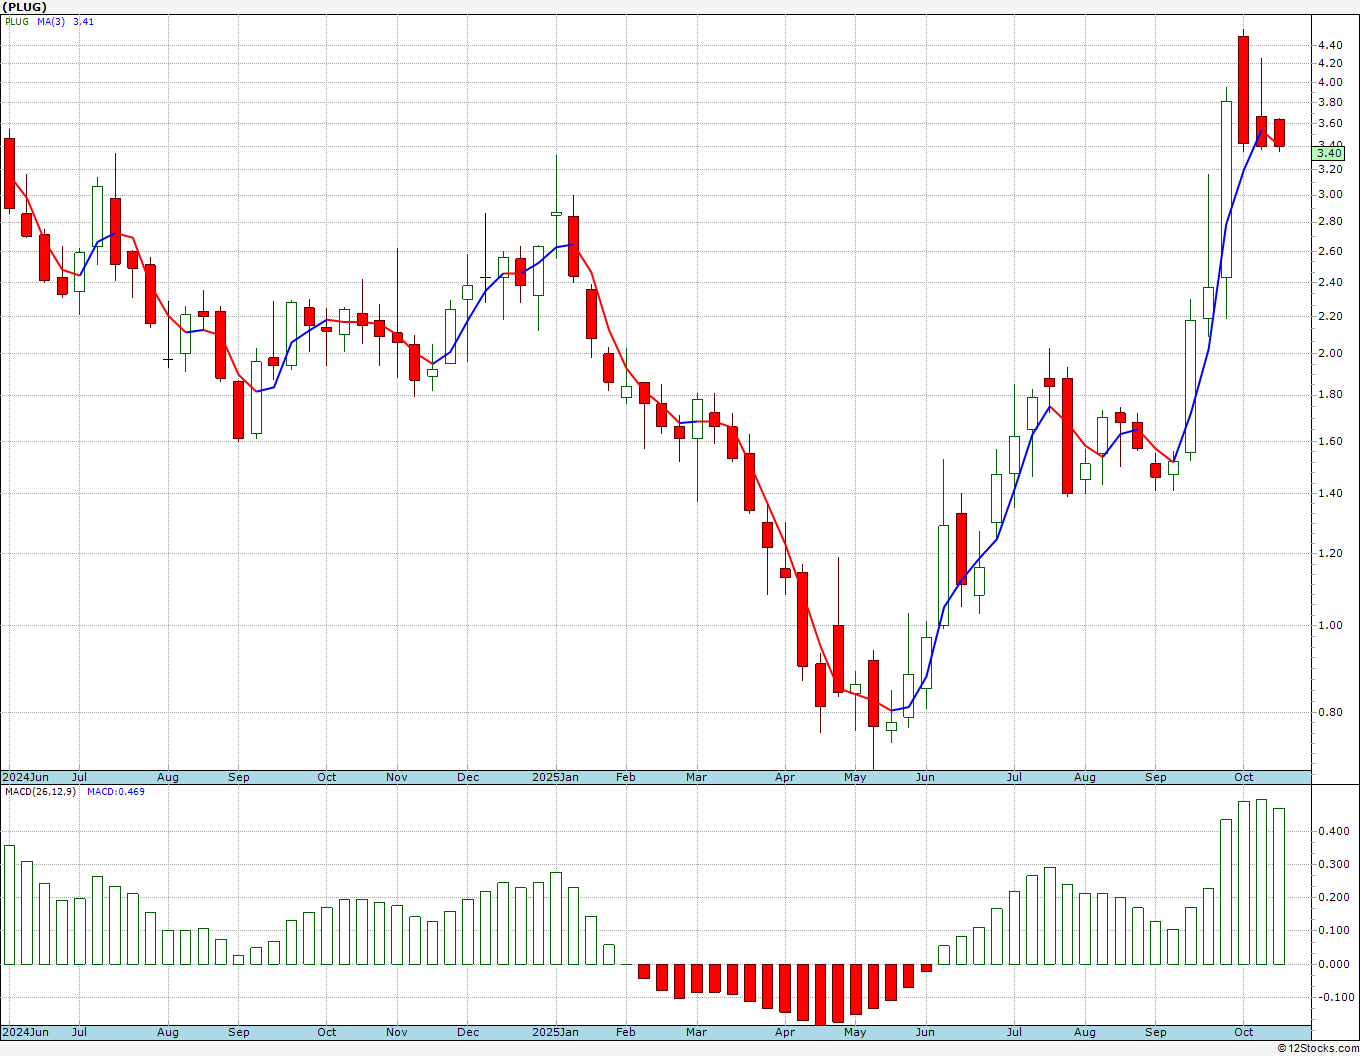Click Apr on the price chart time axis

pyautogui.click(x=785, y=777)
